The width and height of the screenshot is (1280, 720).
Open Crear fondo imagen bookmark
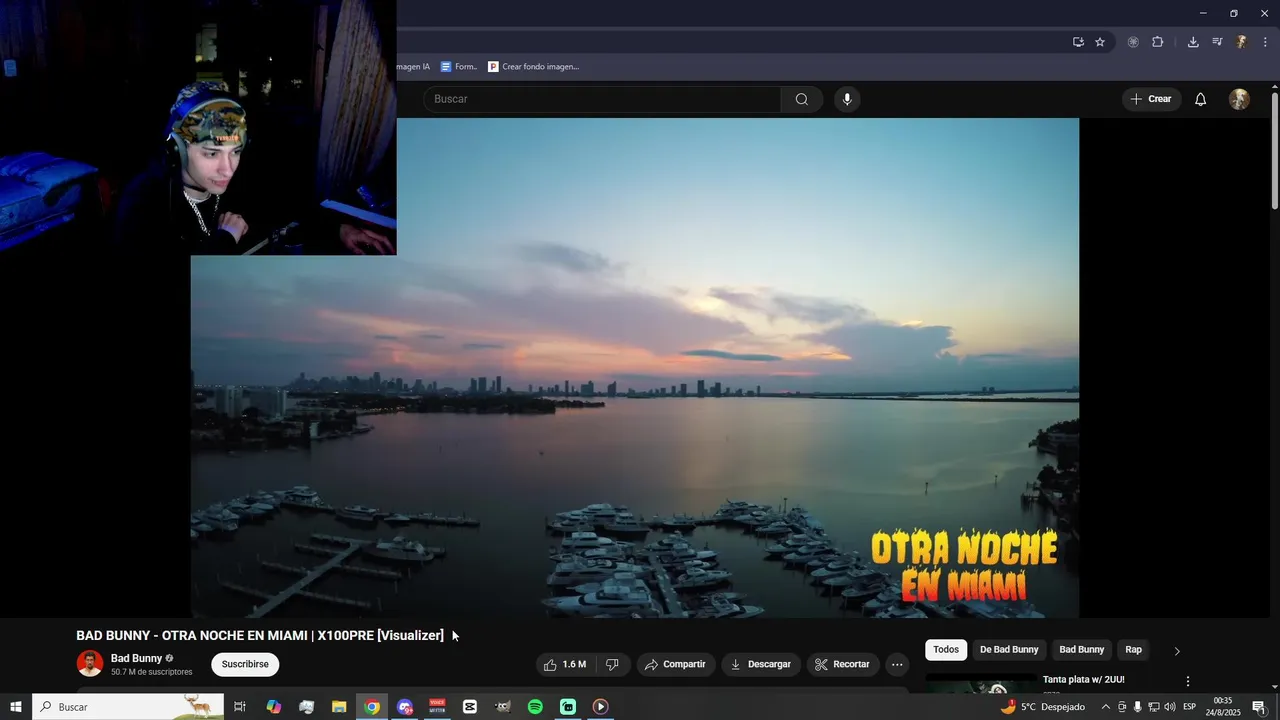[x=534, y=67]
